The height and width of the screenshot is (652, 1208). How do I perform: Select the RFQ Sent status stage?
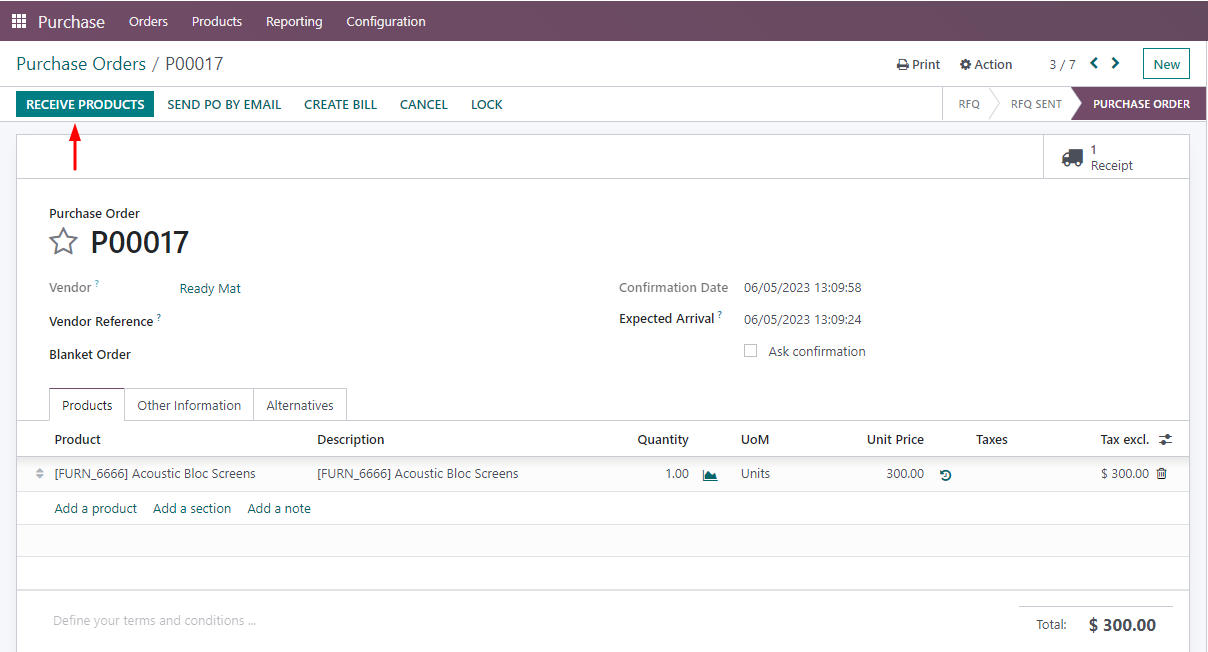[x=1036, y=104]
